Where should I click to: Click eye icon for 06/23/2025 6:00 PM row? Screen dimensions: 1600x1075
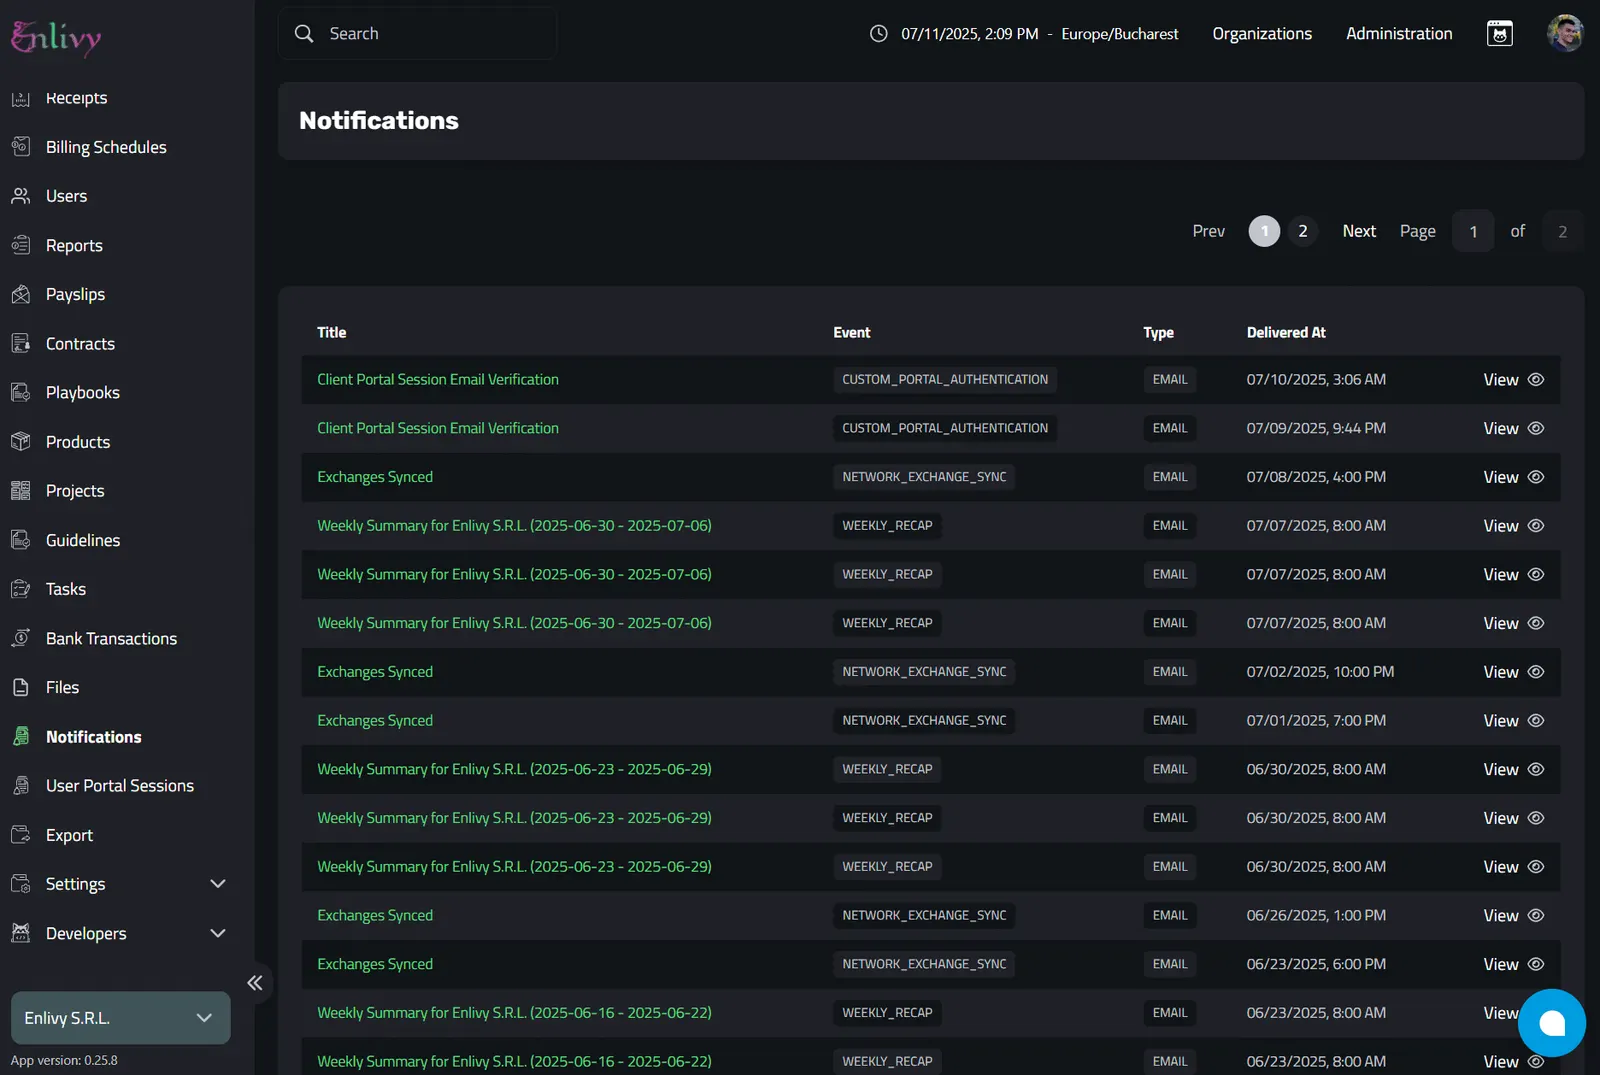point(1536,964)
